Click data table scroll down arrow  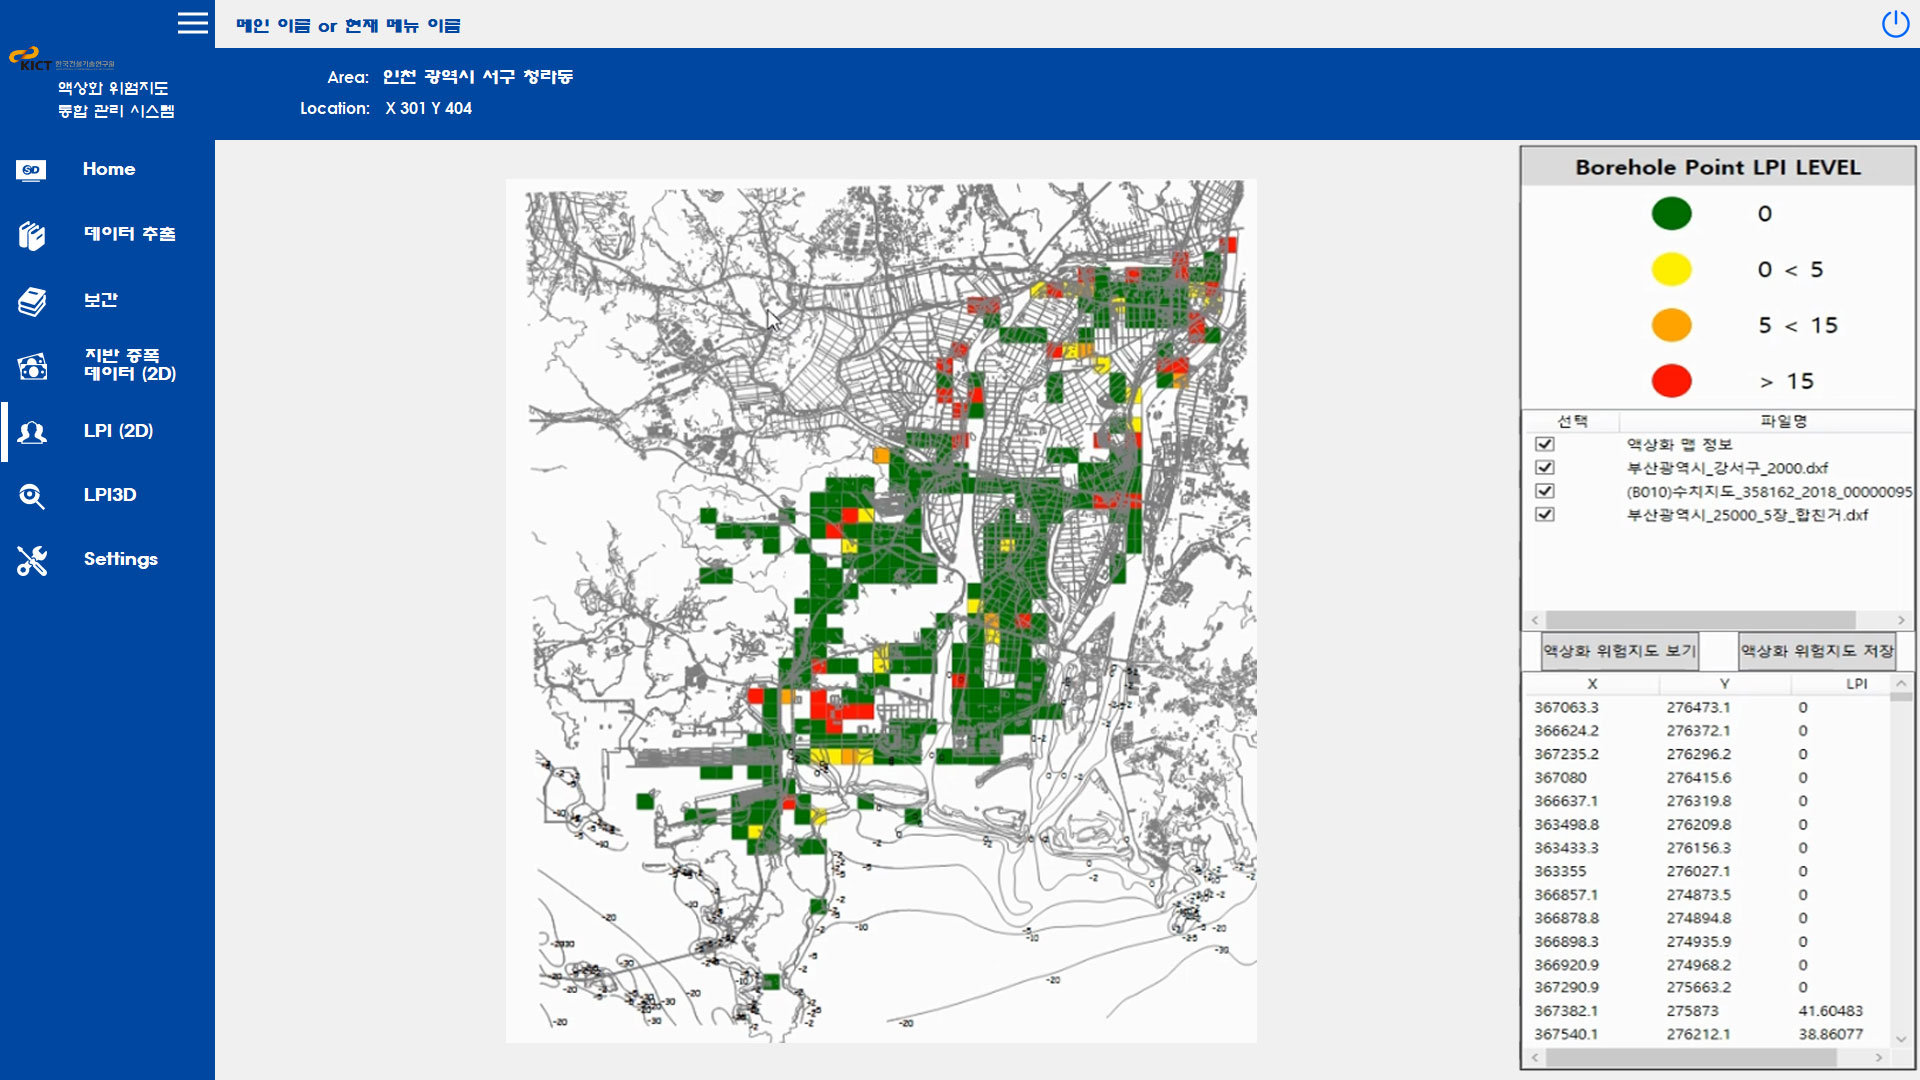[1901, 1039]
